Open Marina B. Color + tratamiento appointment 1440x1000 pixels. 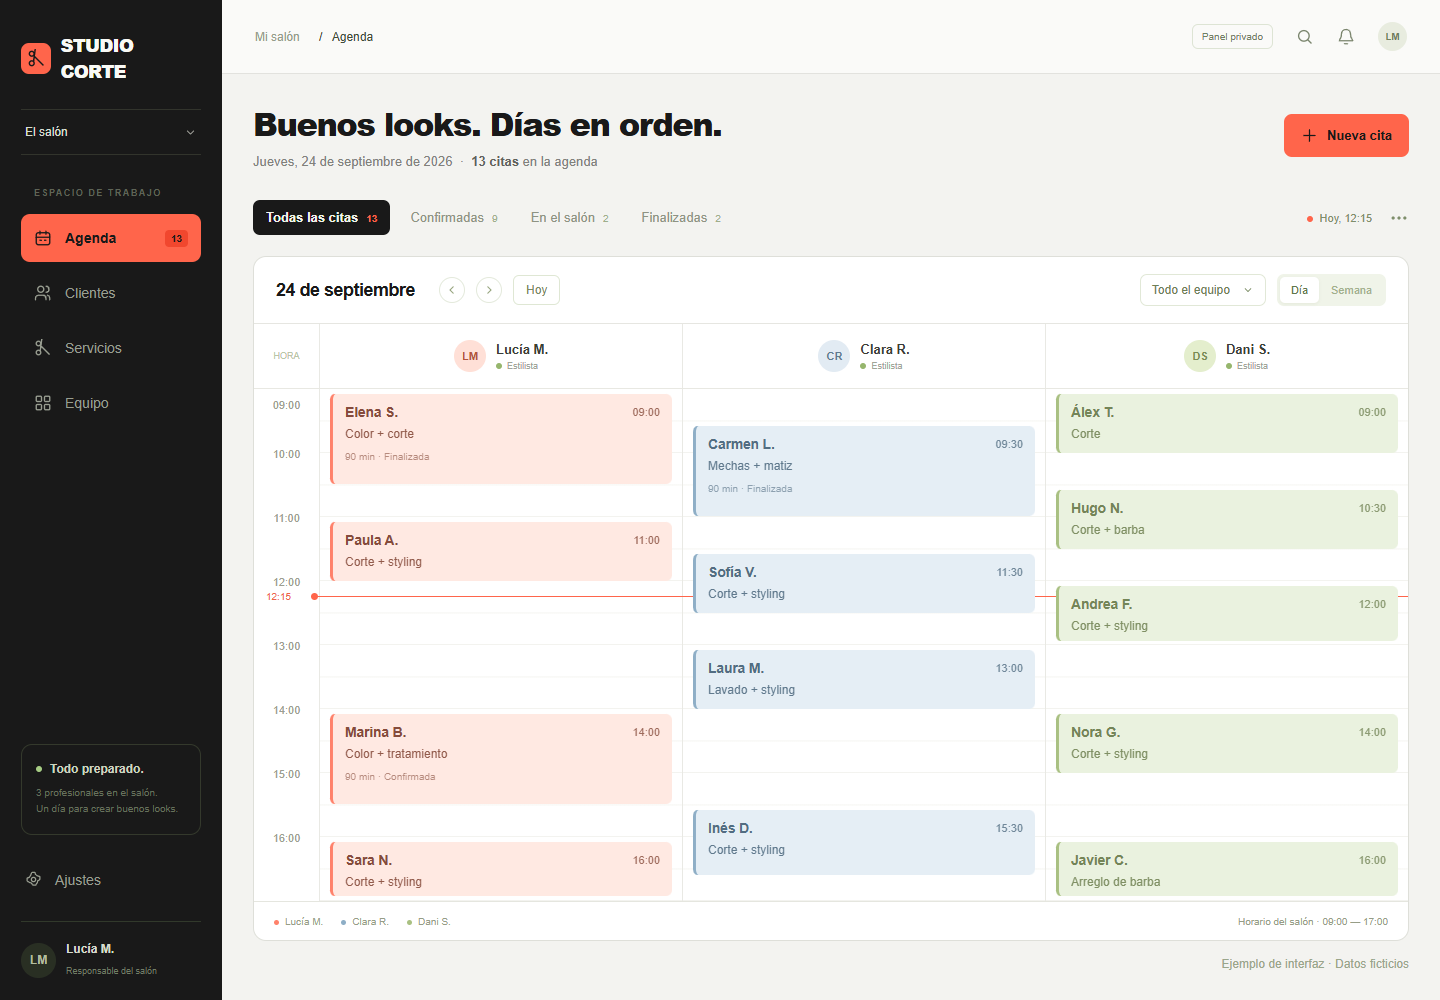501,759
